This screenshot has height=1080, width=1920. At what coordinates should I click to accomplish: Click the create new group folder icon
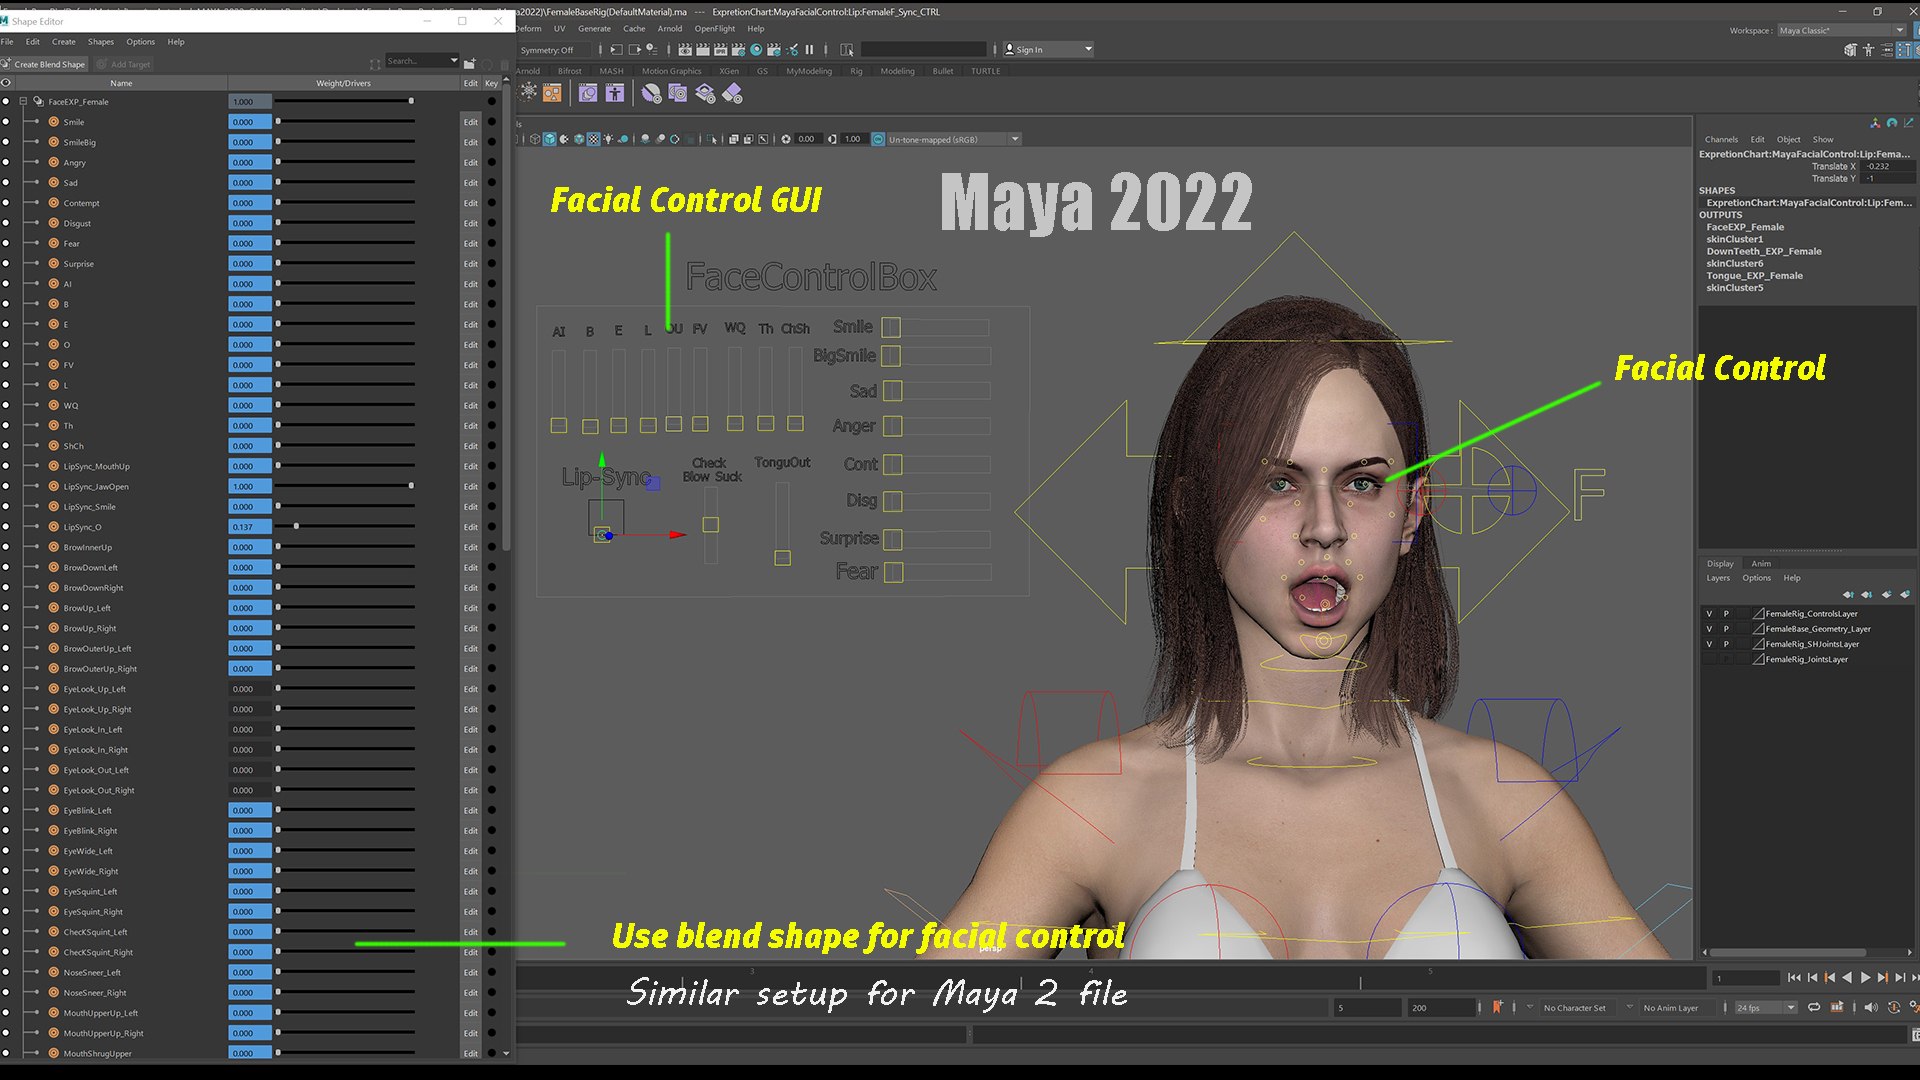click(x=470, y=64)
